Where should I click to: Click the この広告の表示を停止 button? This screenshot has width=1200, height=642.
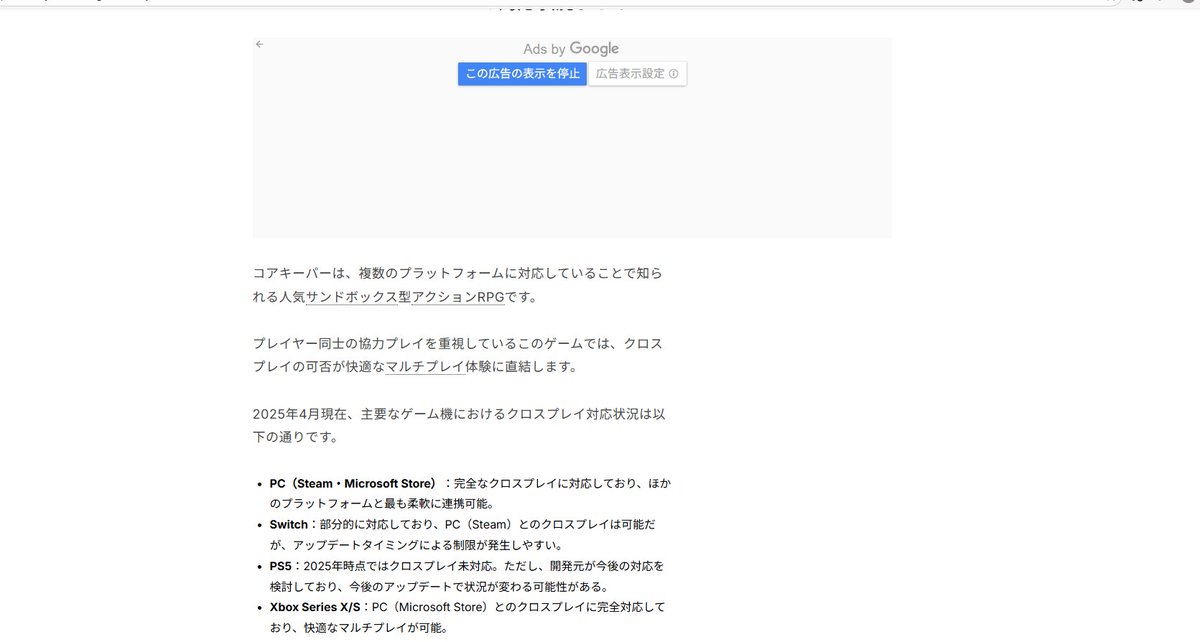click(522, 74)
